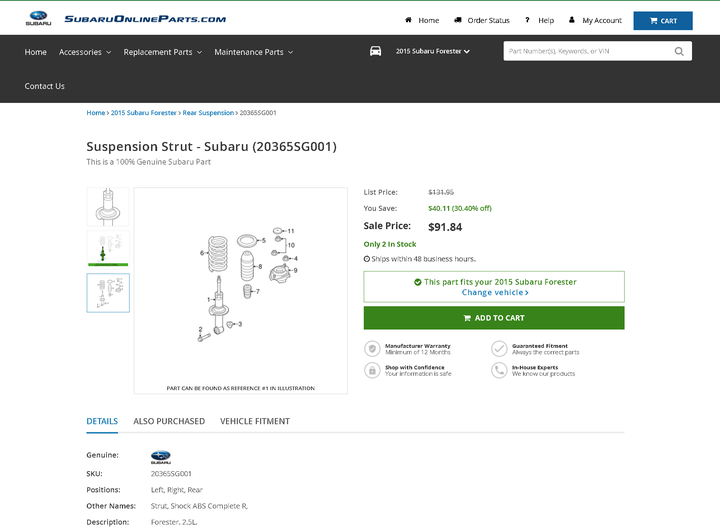This screenshot has height=530, width=720.
Task: Click the Subaru logo in the header
Action: tap(38, 18)
